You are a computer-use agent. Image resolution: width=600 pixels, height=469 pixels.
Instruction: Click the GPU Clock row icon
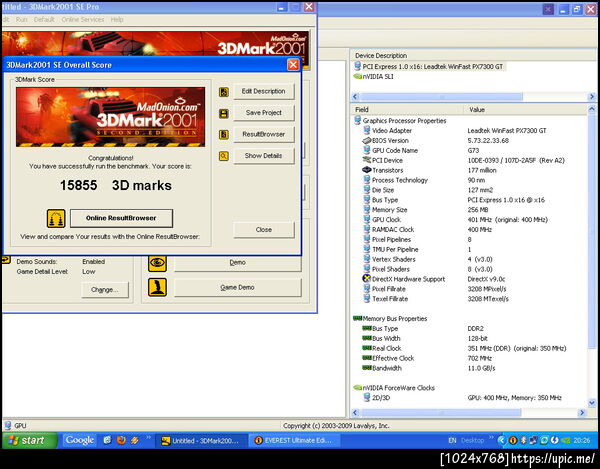[x=367, y=220]
